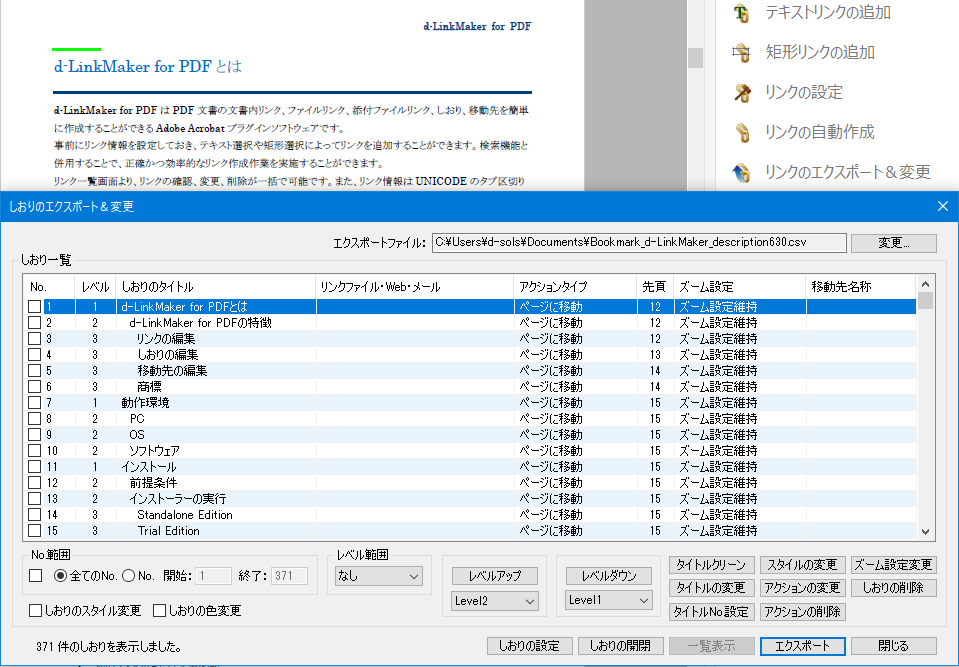This screenshot has width=959, height=667.
Task: Click the テキストリンクの追加 label in side panel
Action: coord(828,13)
